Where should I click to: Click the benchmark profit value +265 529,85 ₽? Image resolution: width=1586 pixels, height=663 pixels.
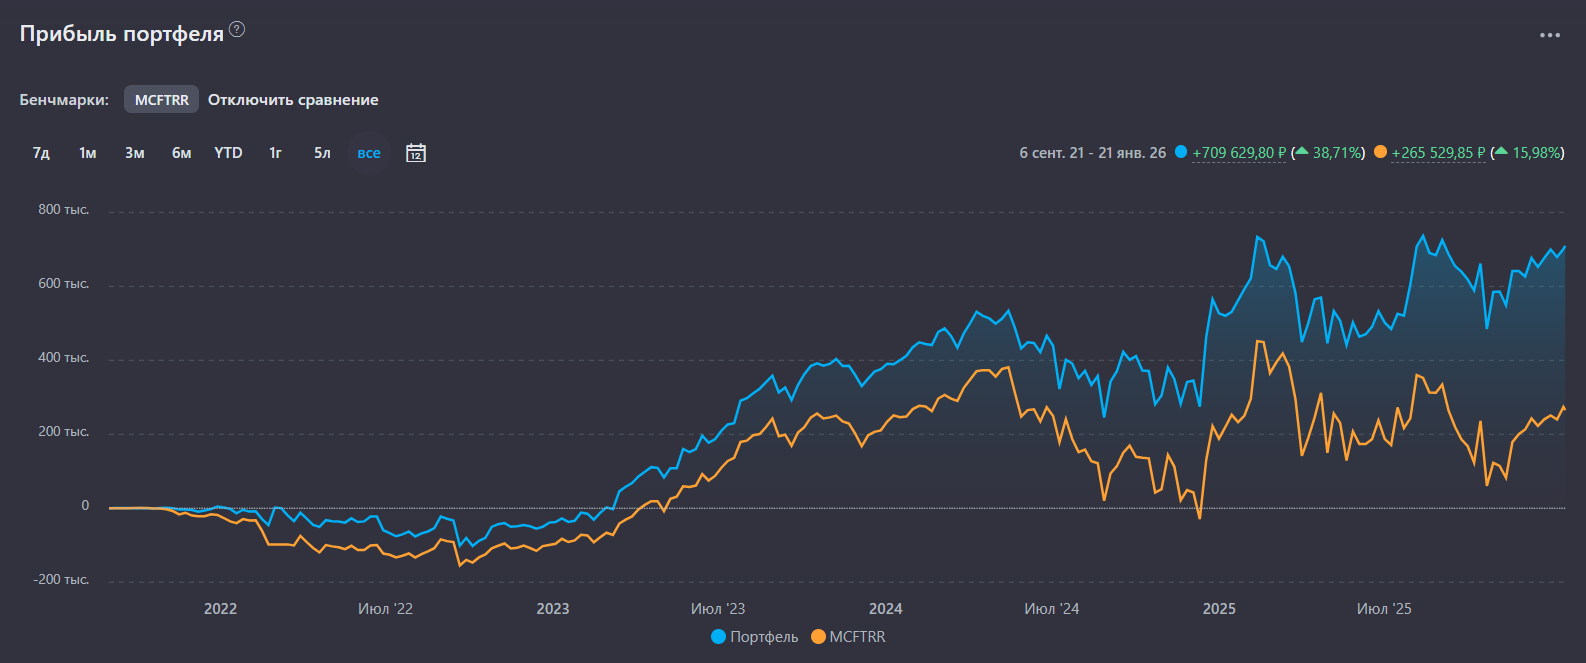pyautogui.click(x=1438, y=153)
